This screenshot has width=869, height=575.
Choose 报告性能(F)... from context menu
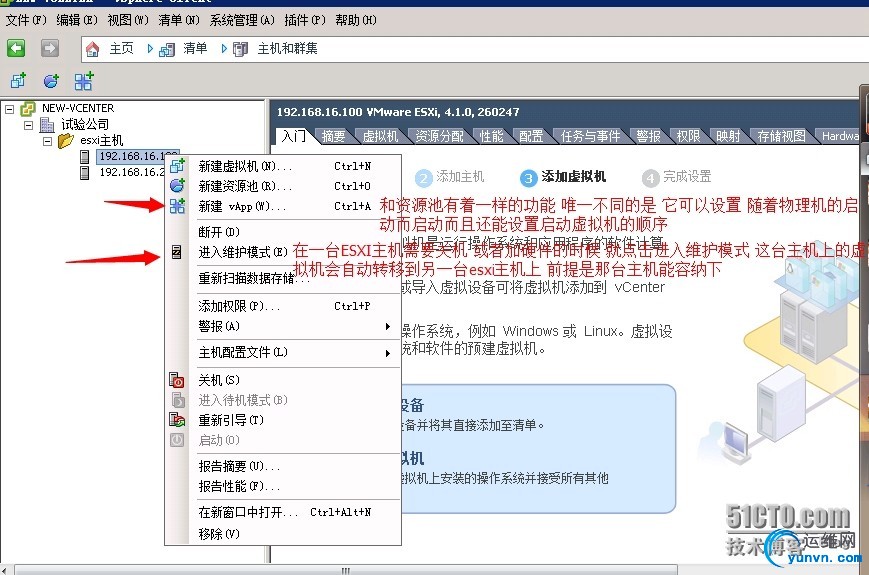[283, 486]
